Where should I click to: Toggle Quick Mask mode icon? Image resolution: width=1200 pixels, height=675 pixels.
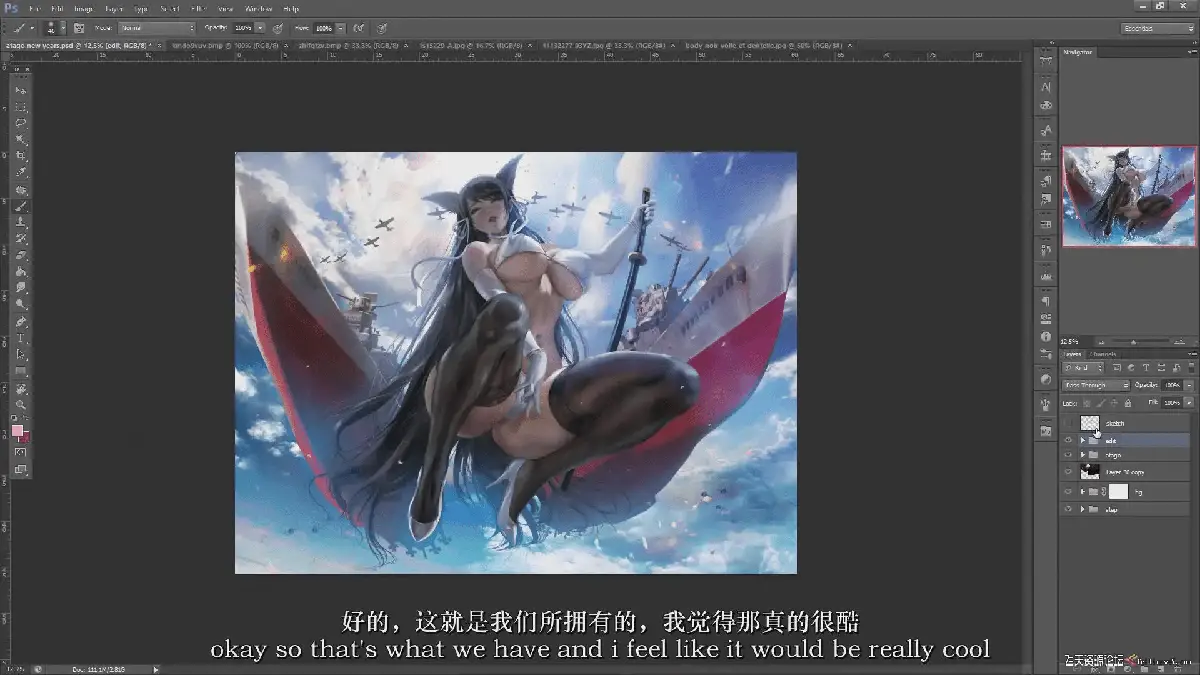21,452
